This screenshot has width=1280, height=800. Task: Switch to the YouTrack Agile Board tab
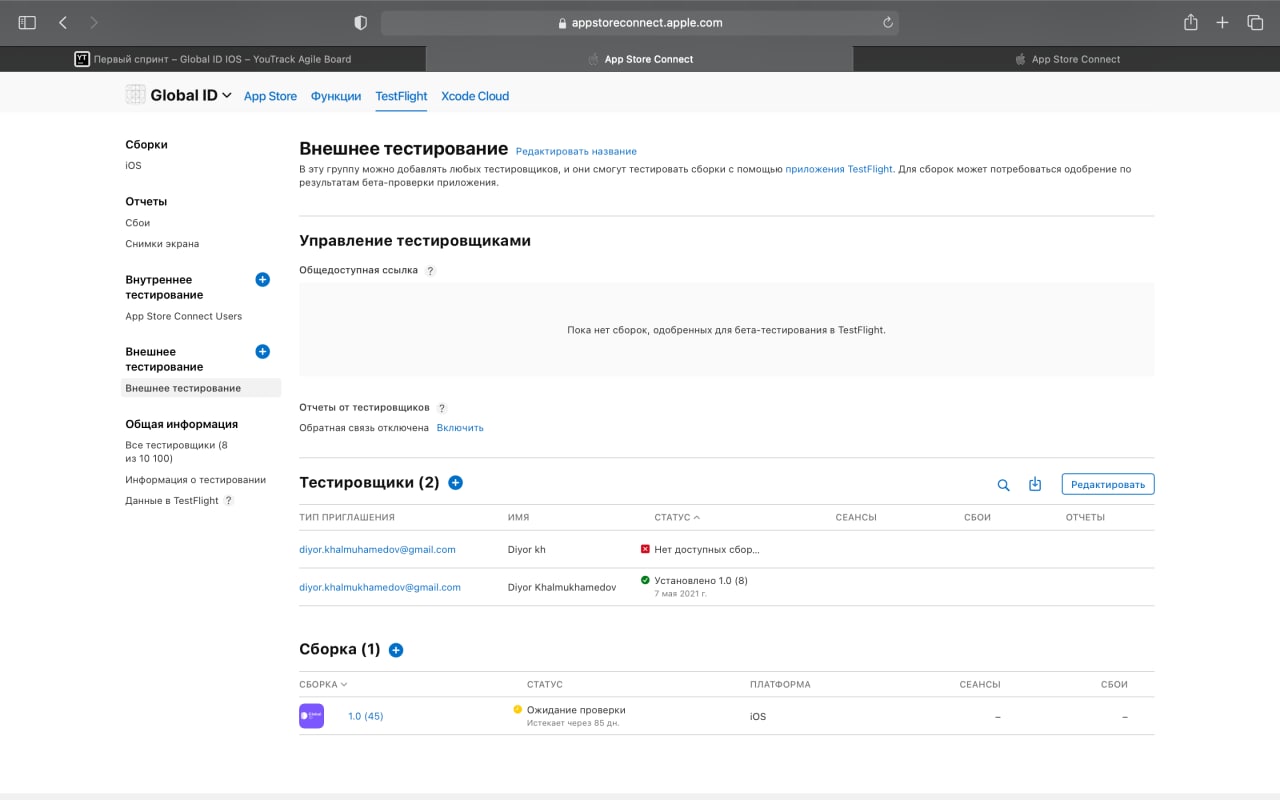point(213,59)
